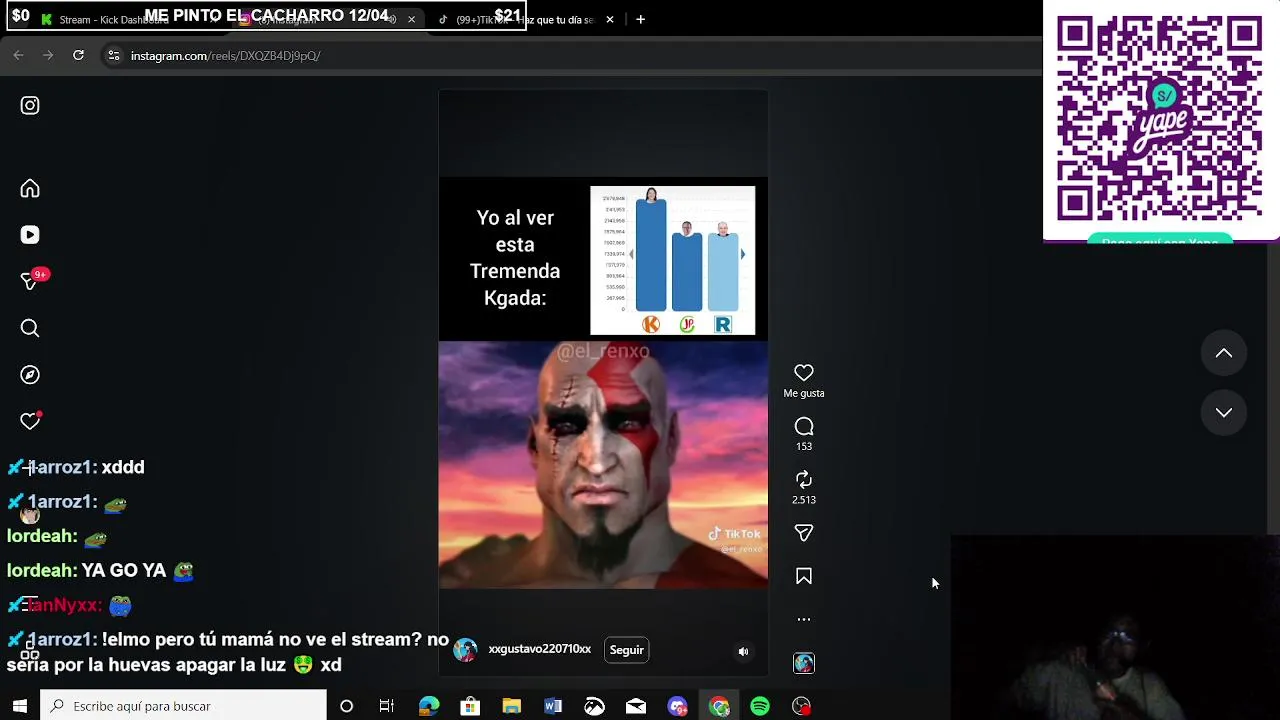This screenshot has width=1280, height=720.
Task: Open the Explore compass icon
Action: tap(30, 375)
